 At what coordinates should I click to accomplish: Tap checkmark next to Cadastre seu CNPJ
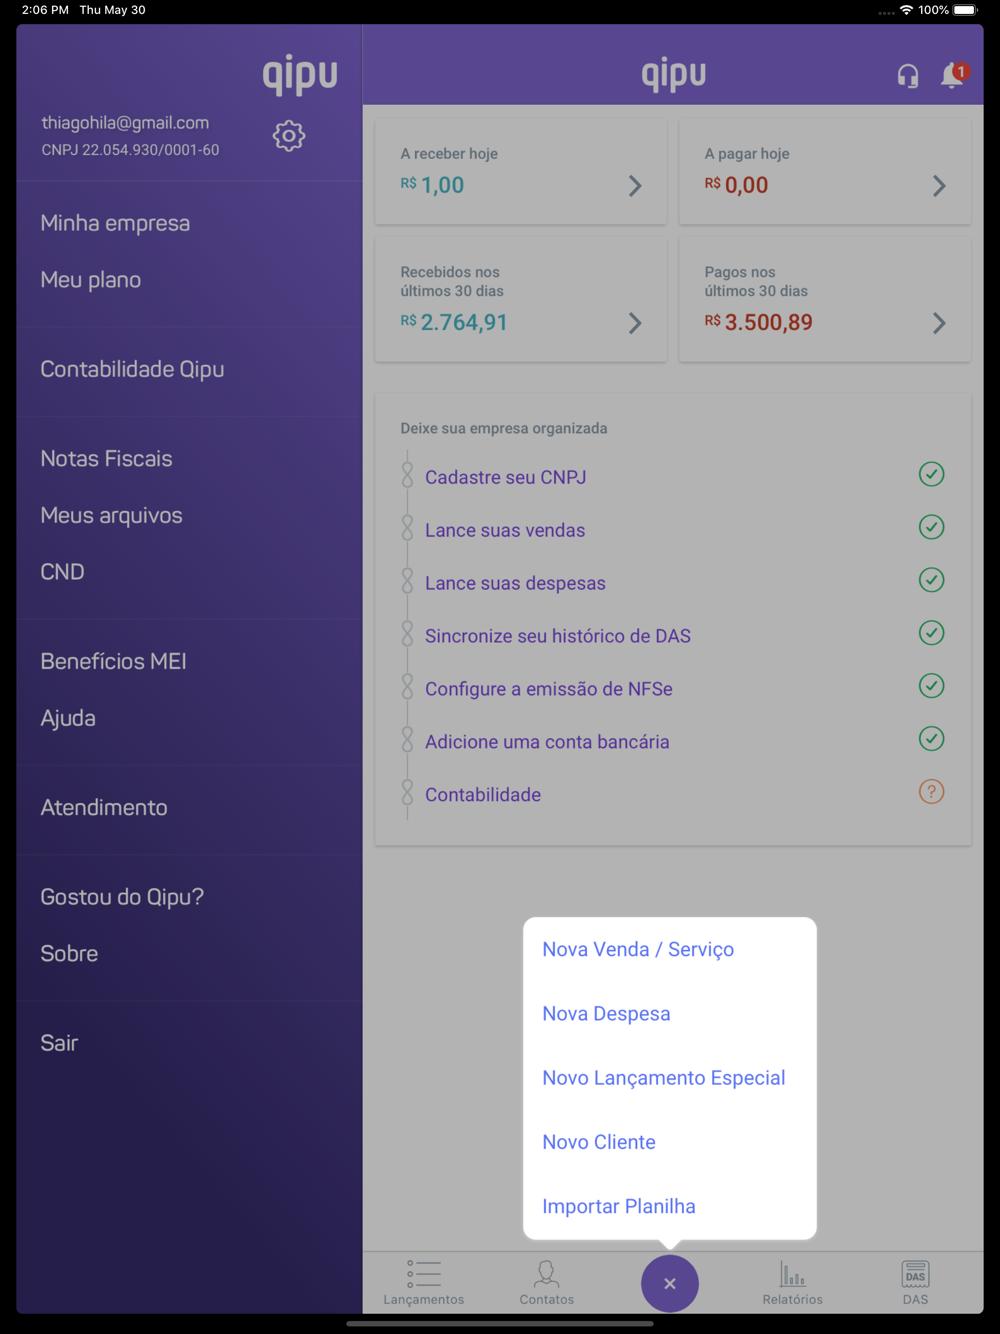931,474
